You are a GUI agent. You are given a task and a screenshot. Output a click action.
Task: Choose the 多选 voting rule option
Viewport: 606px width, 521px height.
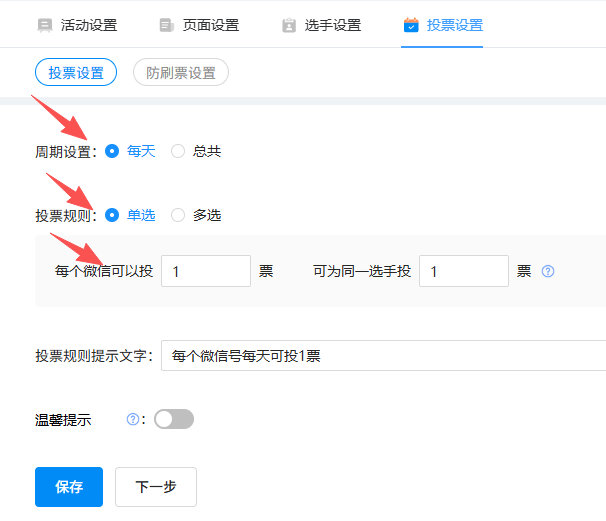tap(178, 214)
